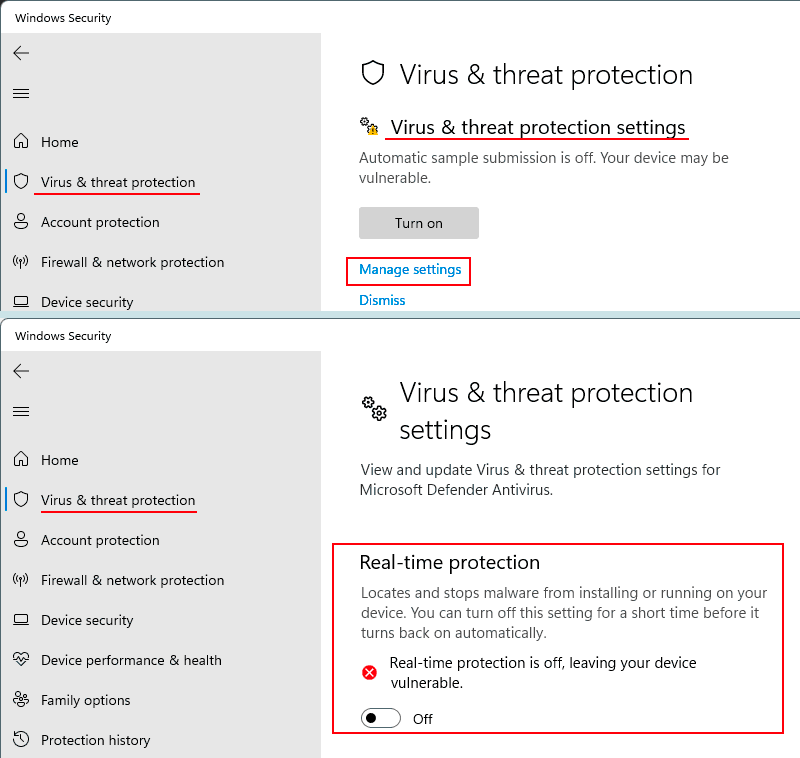Expand the lower window's hamburger navigation menu
This screenshot has width=800, height=758.
(x=21, y=411)
